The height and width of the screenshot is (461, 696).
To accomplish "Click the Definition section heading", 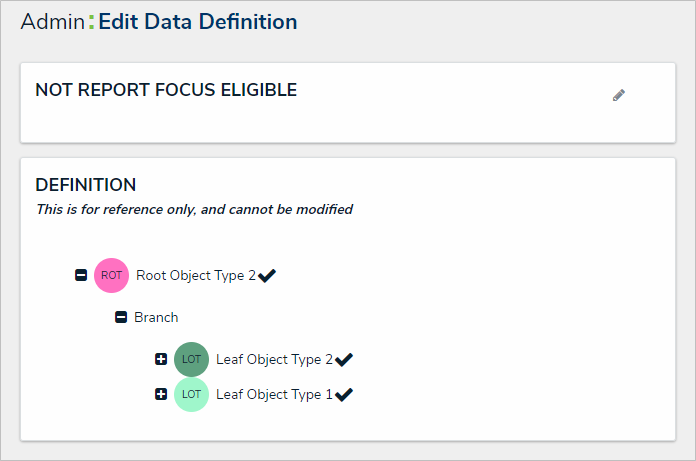I will (86, 185).
